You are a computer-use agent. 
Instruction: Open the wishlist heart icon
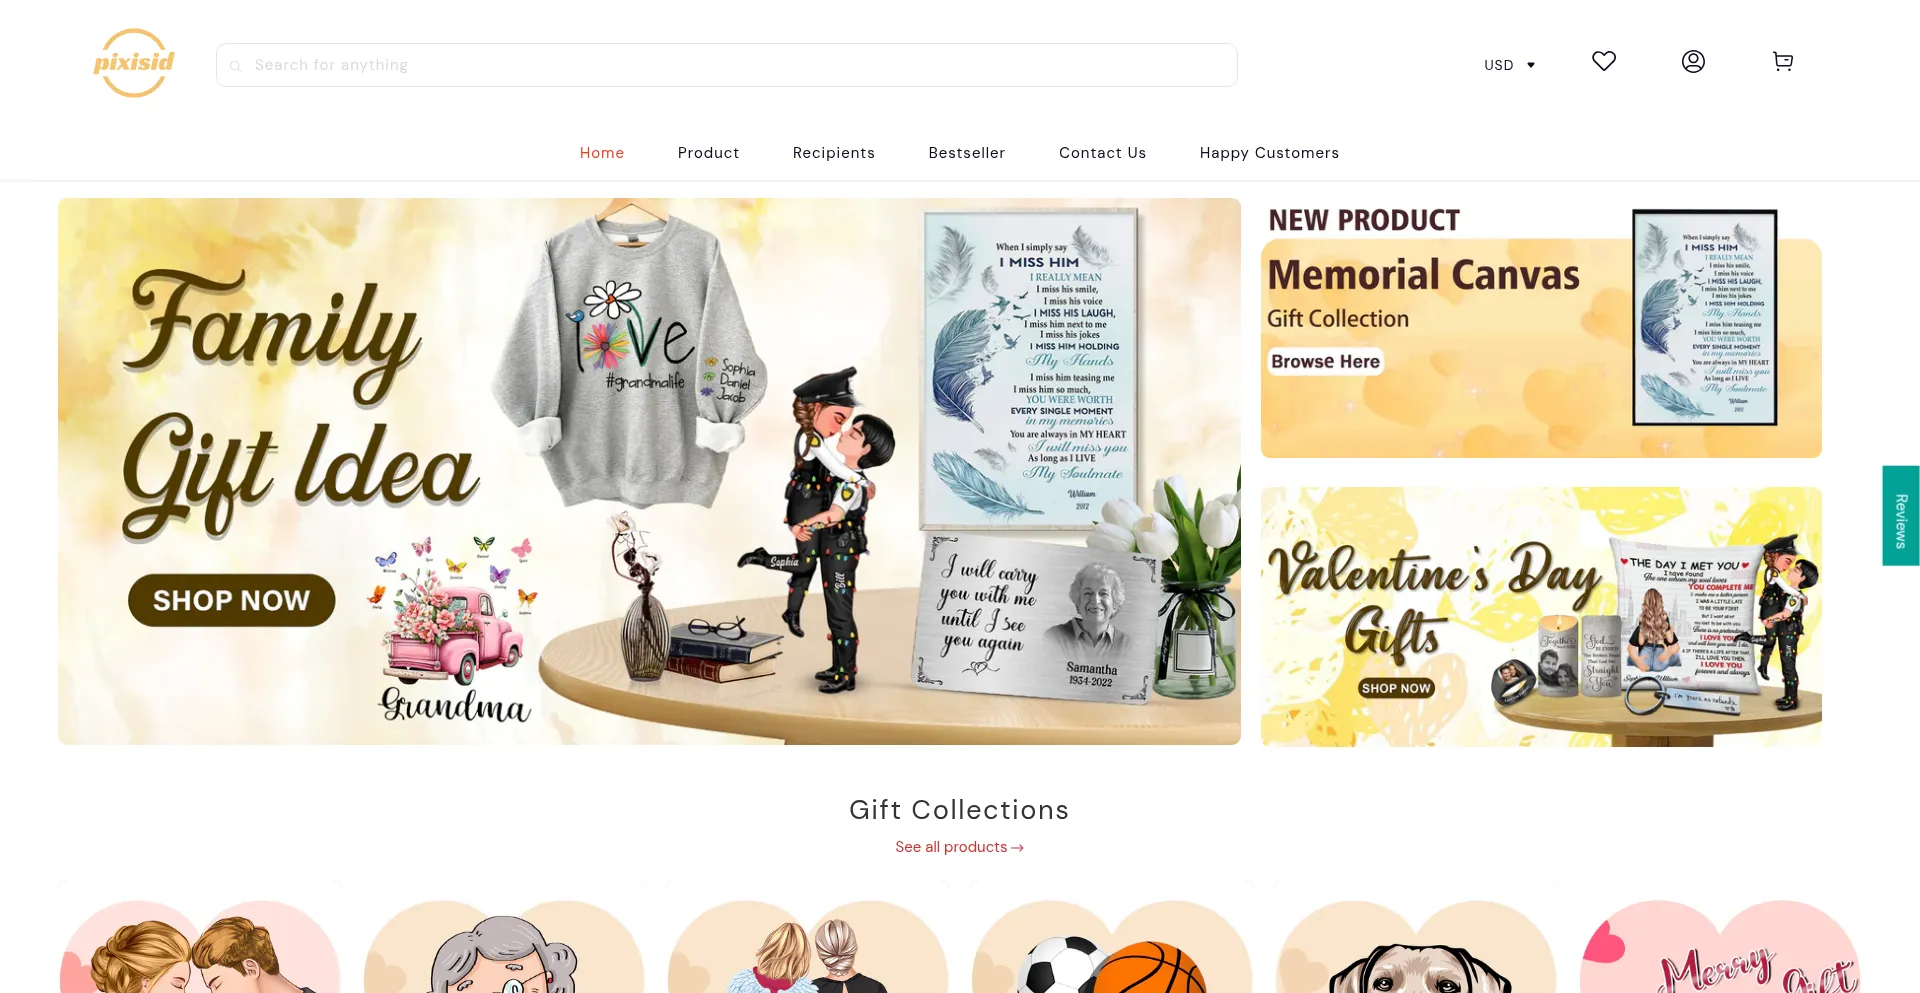pyautogui.click(x=1604, y=61)
